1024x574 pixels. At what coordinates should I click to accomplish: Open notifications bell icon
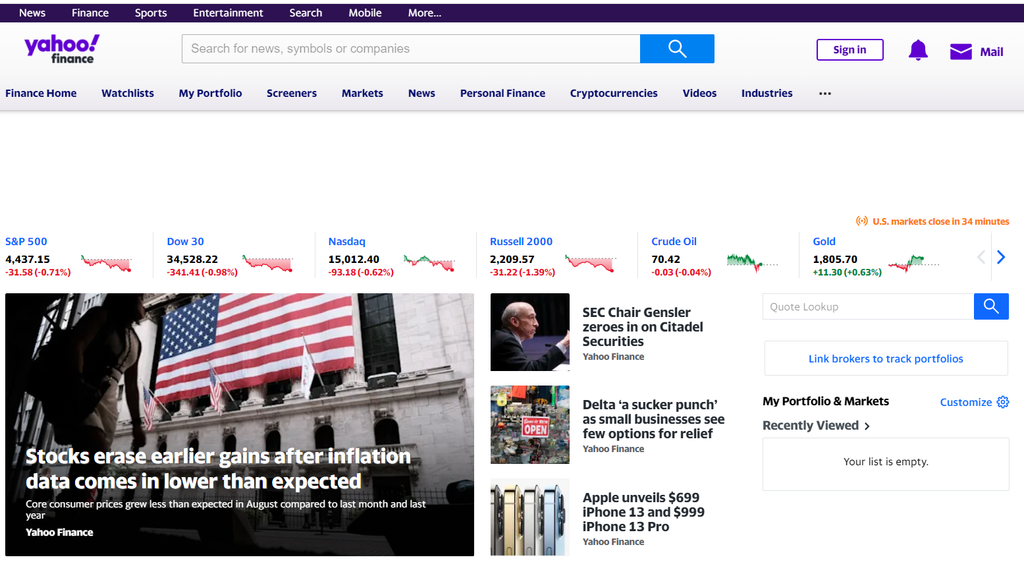point(918,50)
